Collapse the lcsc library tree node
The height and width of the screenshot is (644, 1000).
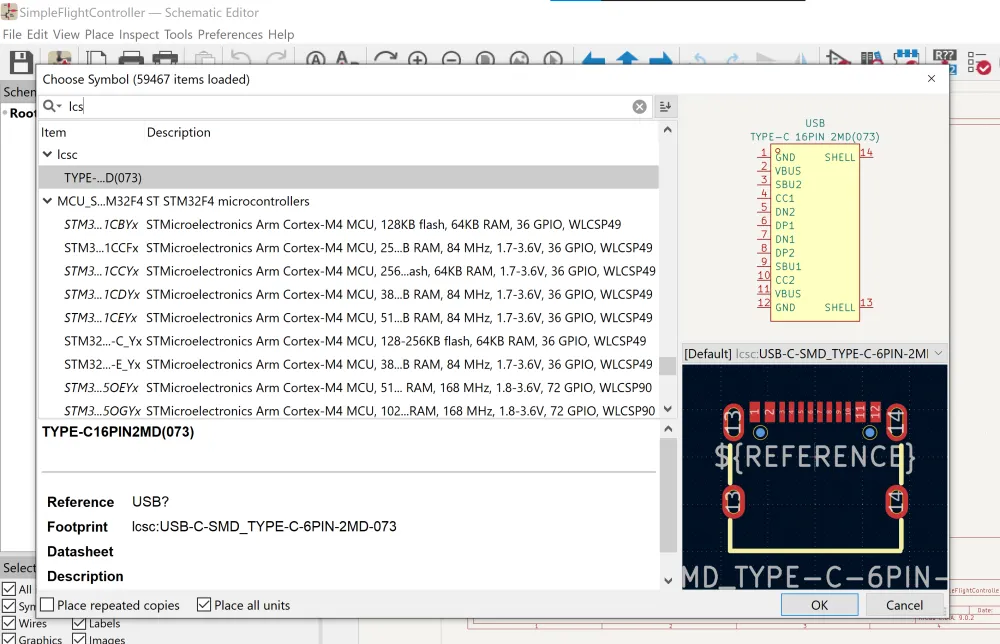(x=47, y=155)
